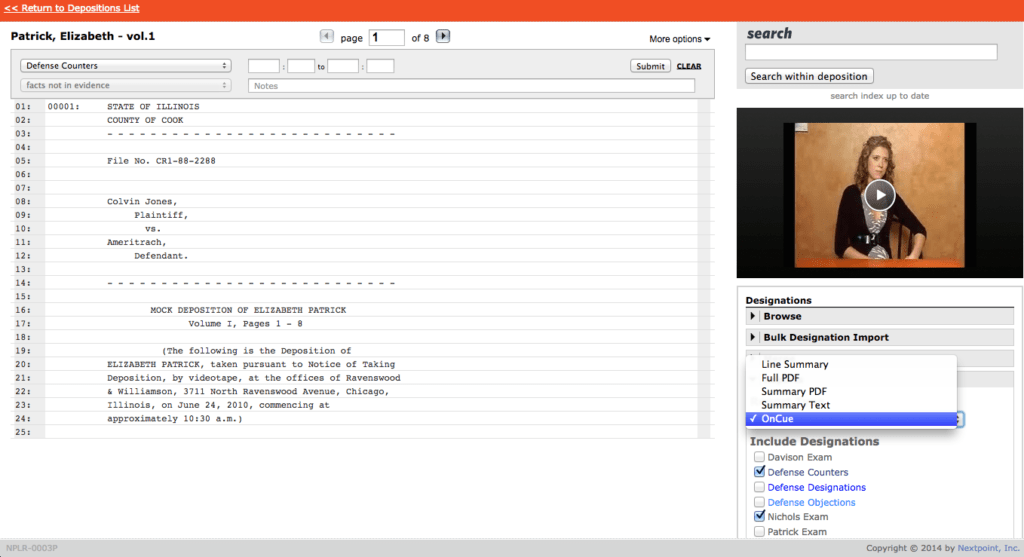Enable the Defense Objections checkbox

[x=760, y=502]
